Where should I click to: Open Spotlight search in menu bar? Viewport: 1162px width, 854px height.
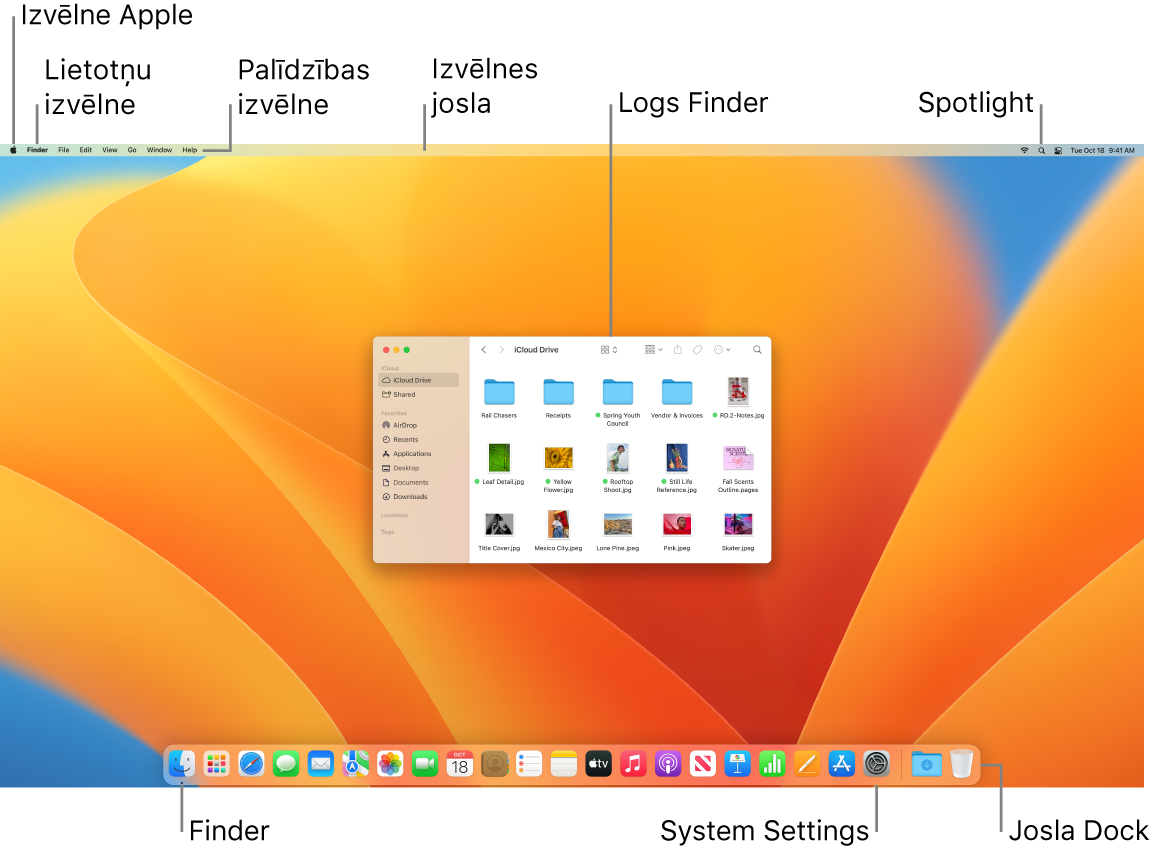tap(1041, 150)
